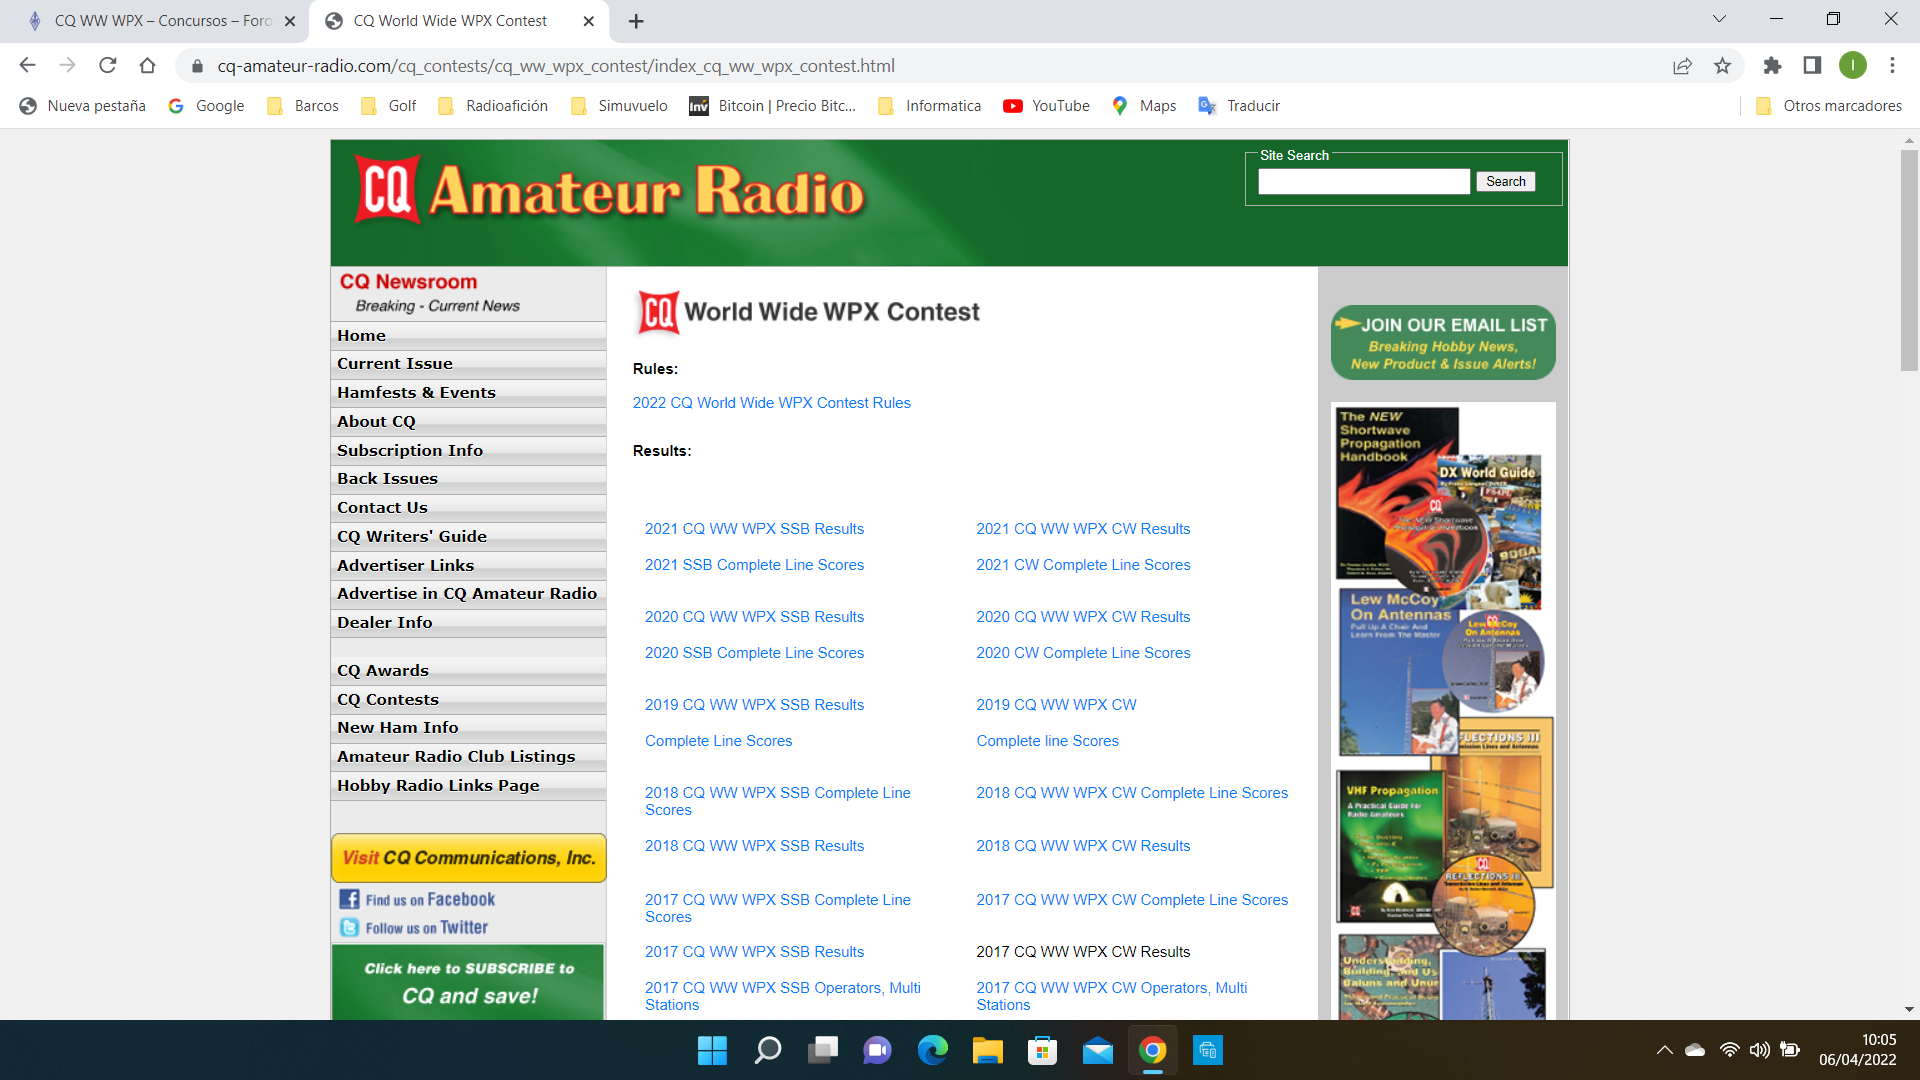Open the browser home page icon
The image size is (1920, 1080).
pyautogui.click(x=147, y=65)
